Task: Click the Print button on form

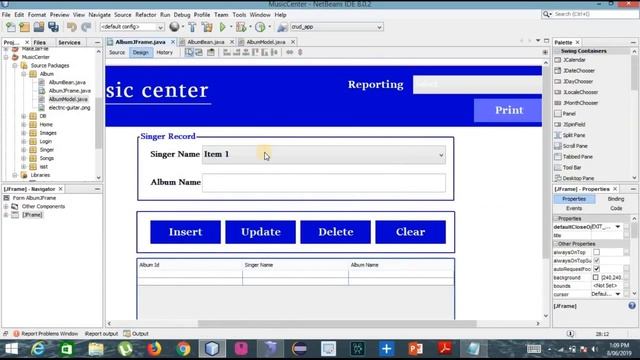Action: (x=508, y=110)
